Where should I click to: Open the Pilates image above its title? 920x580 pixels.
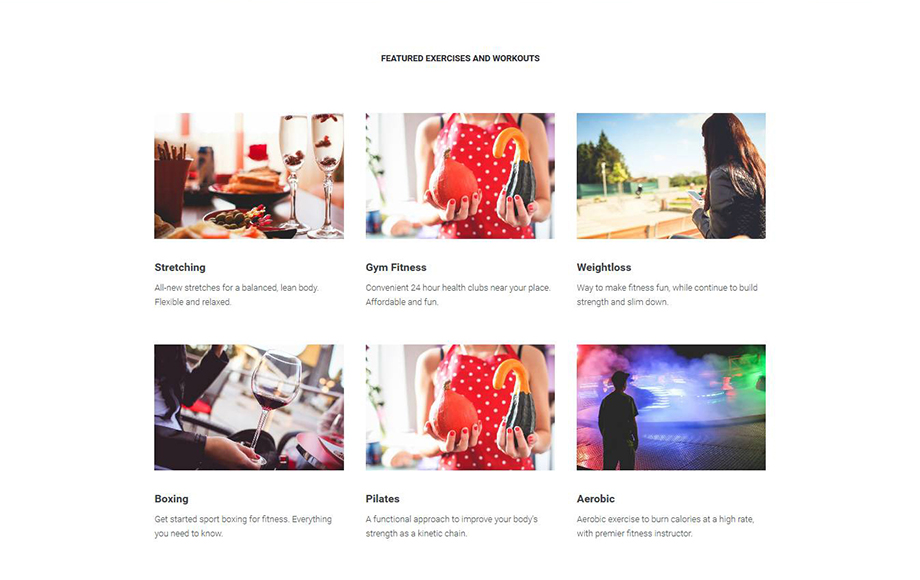(x=460, y=407)
